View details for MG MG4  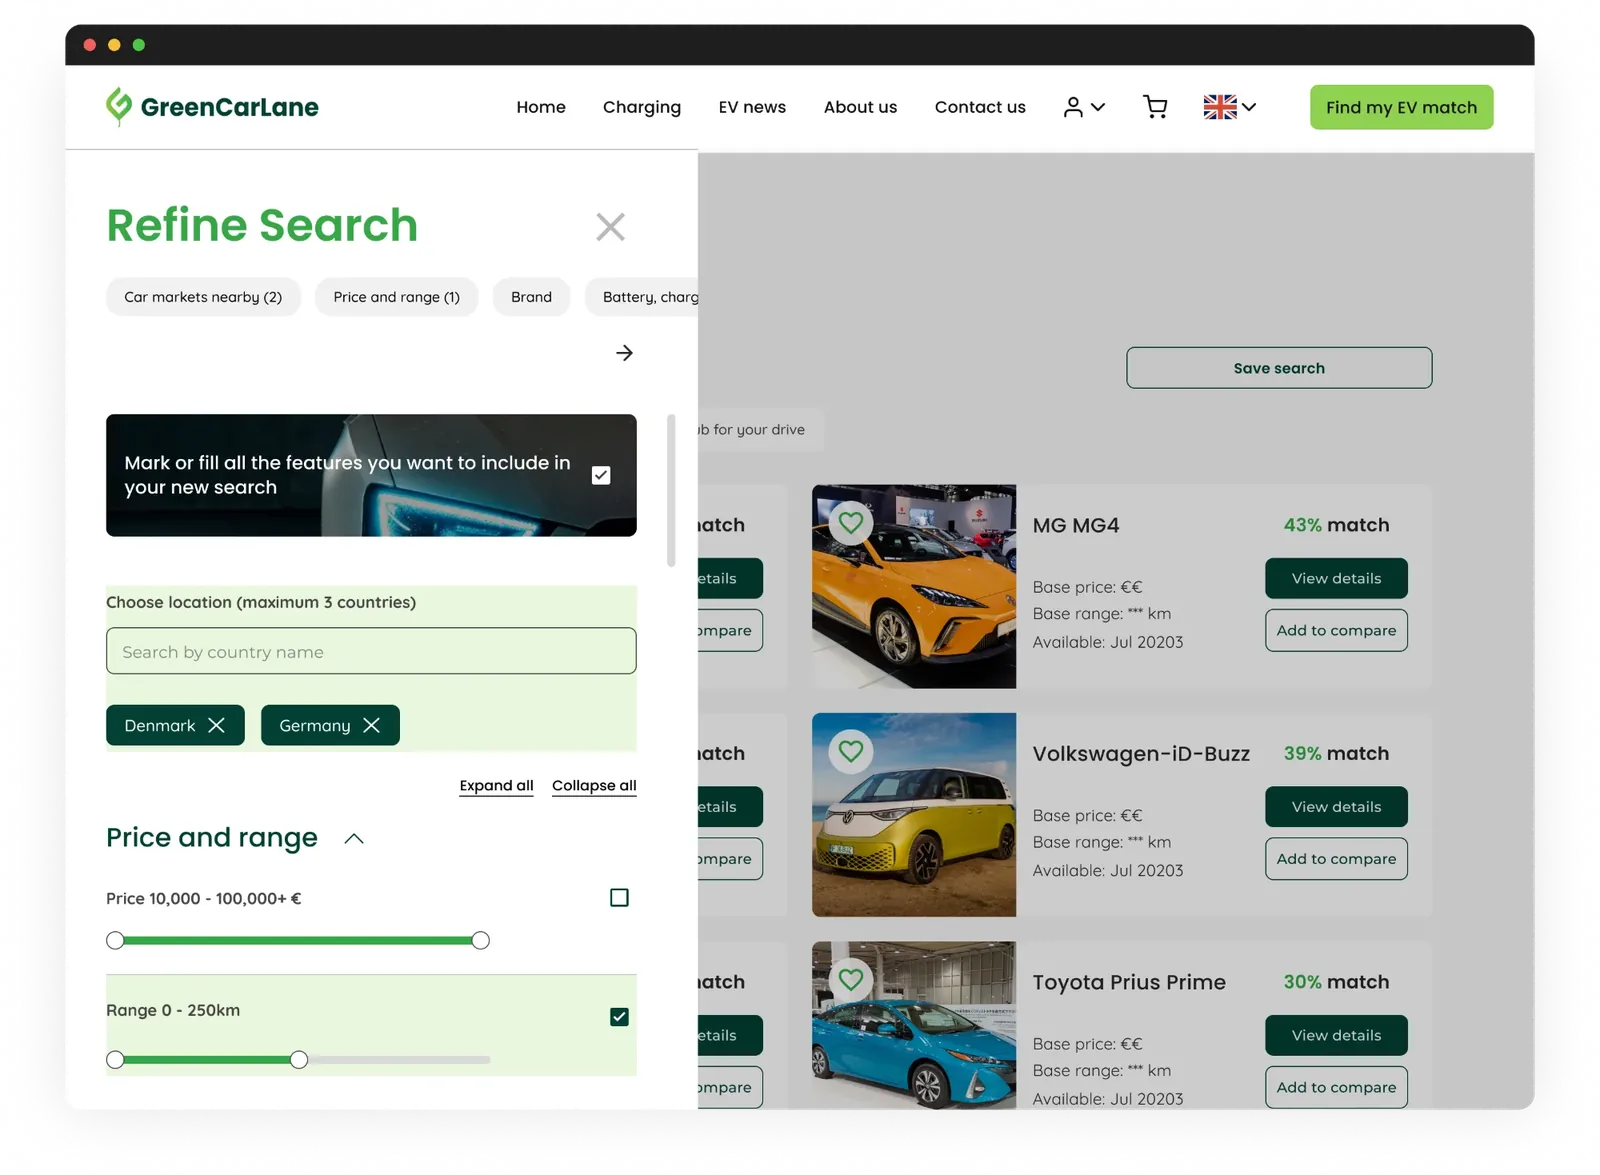click(1336, 578)
